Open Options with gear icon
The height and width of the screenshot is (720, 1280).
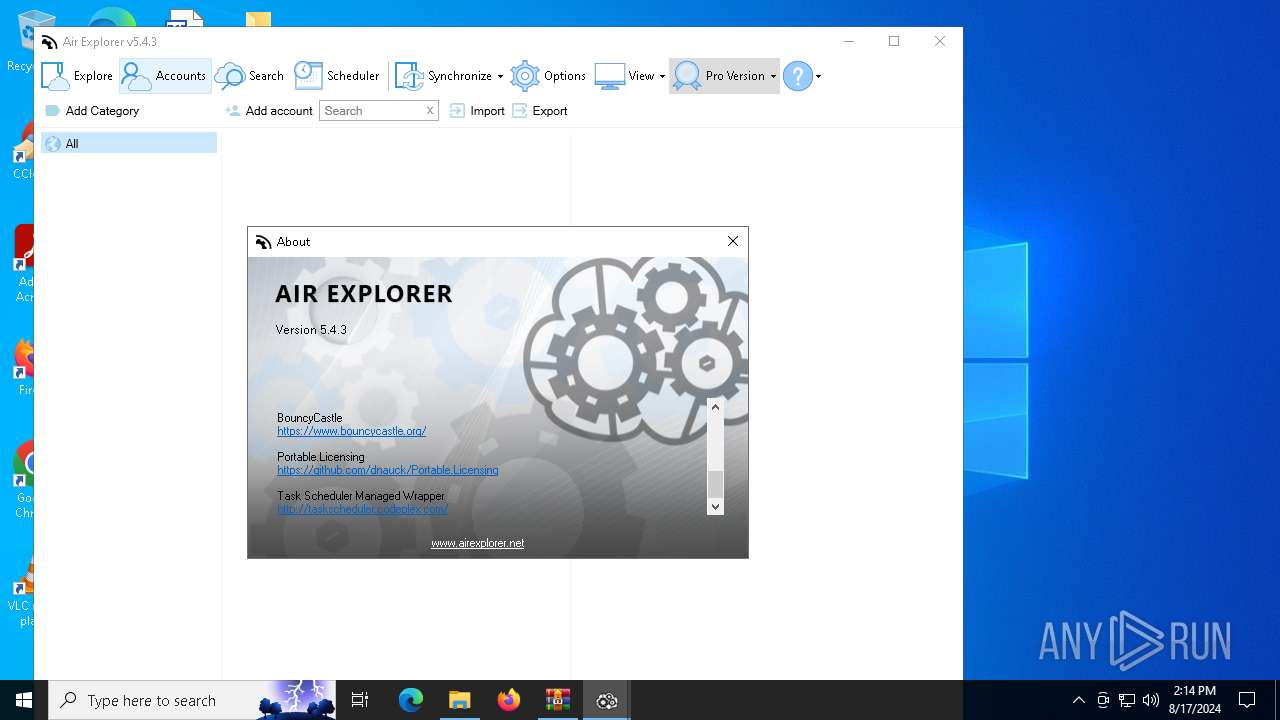coord(548,76)
